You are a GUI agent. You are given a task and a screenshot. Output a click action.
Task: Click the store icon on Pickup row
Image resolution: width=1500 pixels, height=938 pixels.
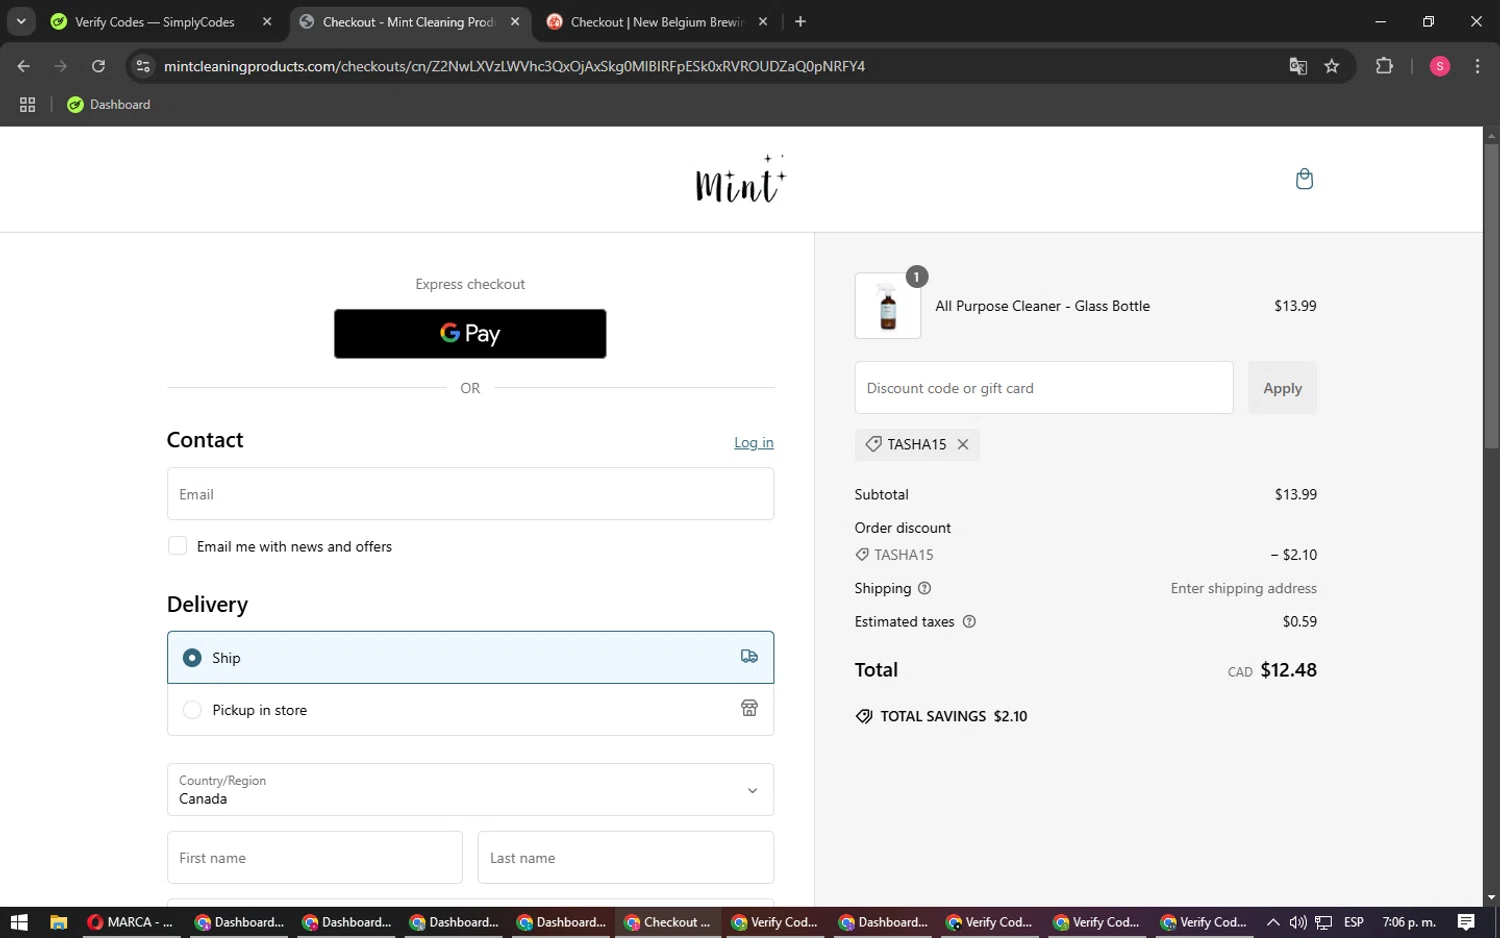[749, 709]
